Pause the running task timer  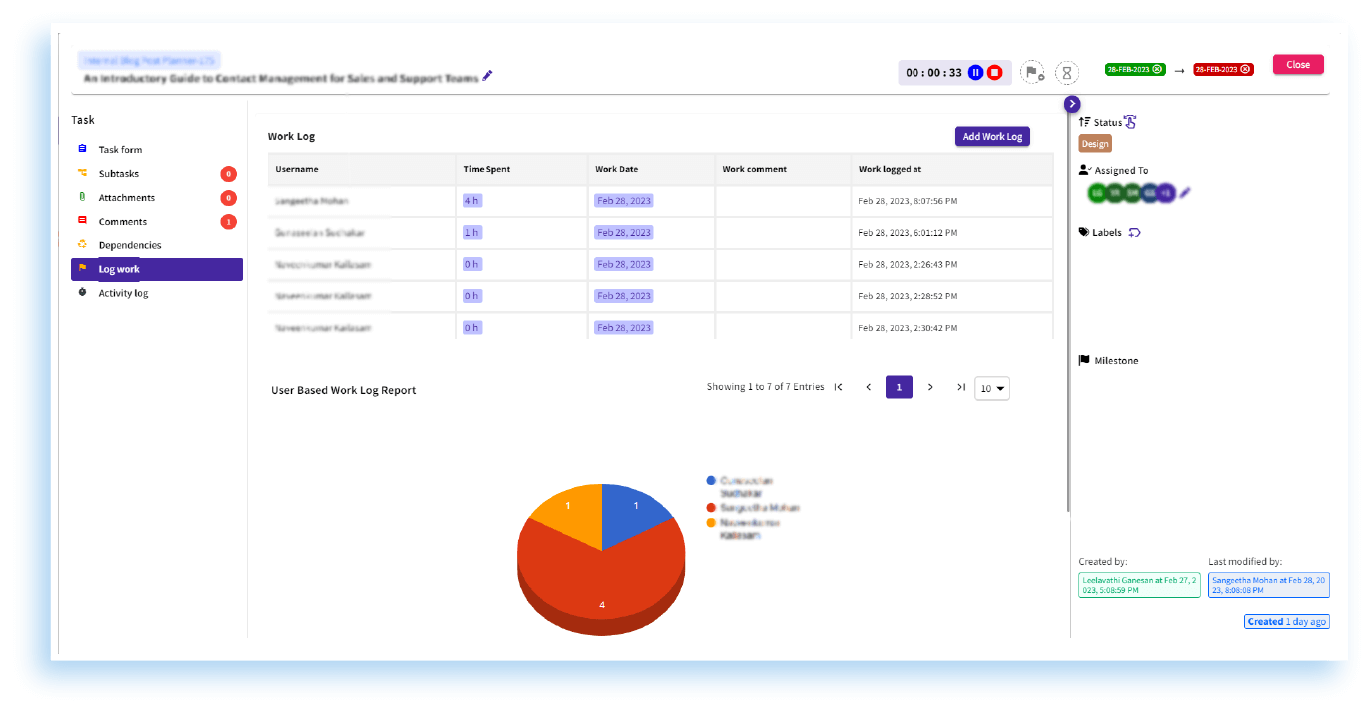(x=975, y=72)
